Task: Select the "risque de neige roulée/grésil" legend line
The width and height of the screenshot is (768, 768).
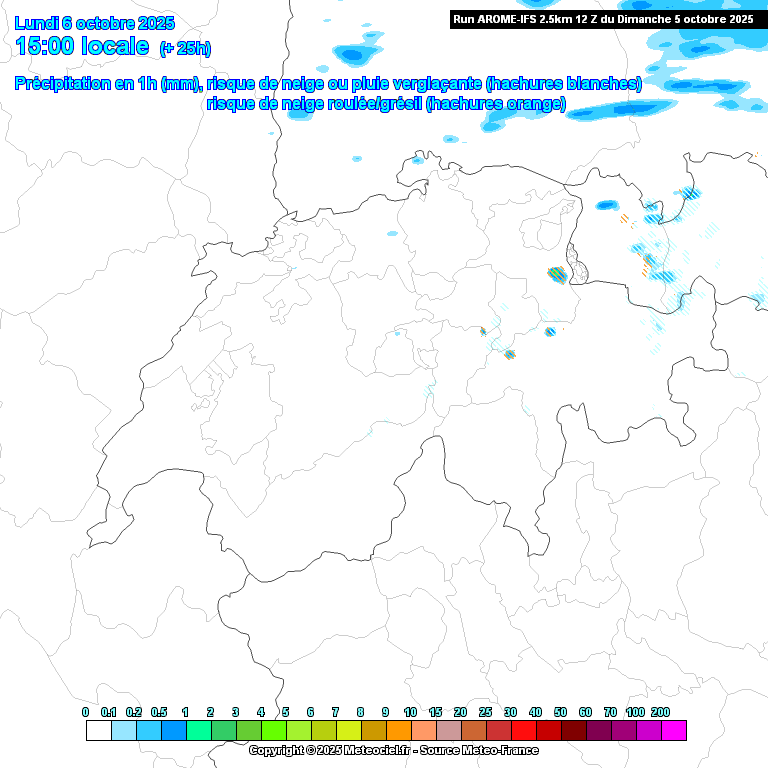Action: [385, 103]
